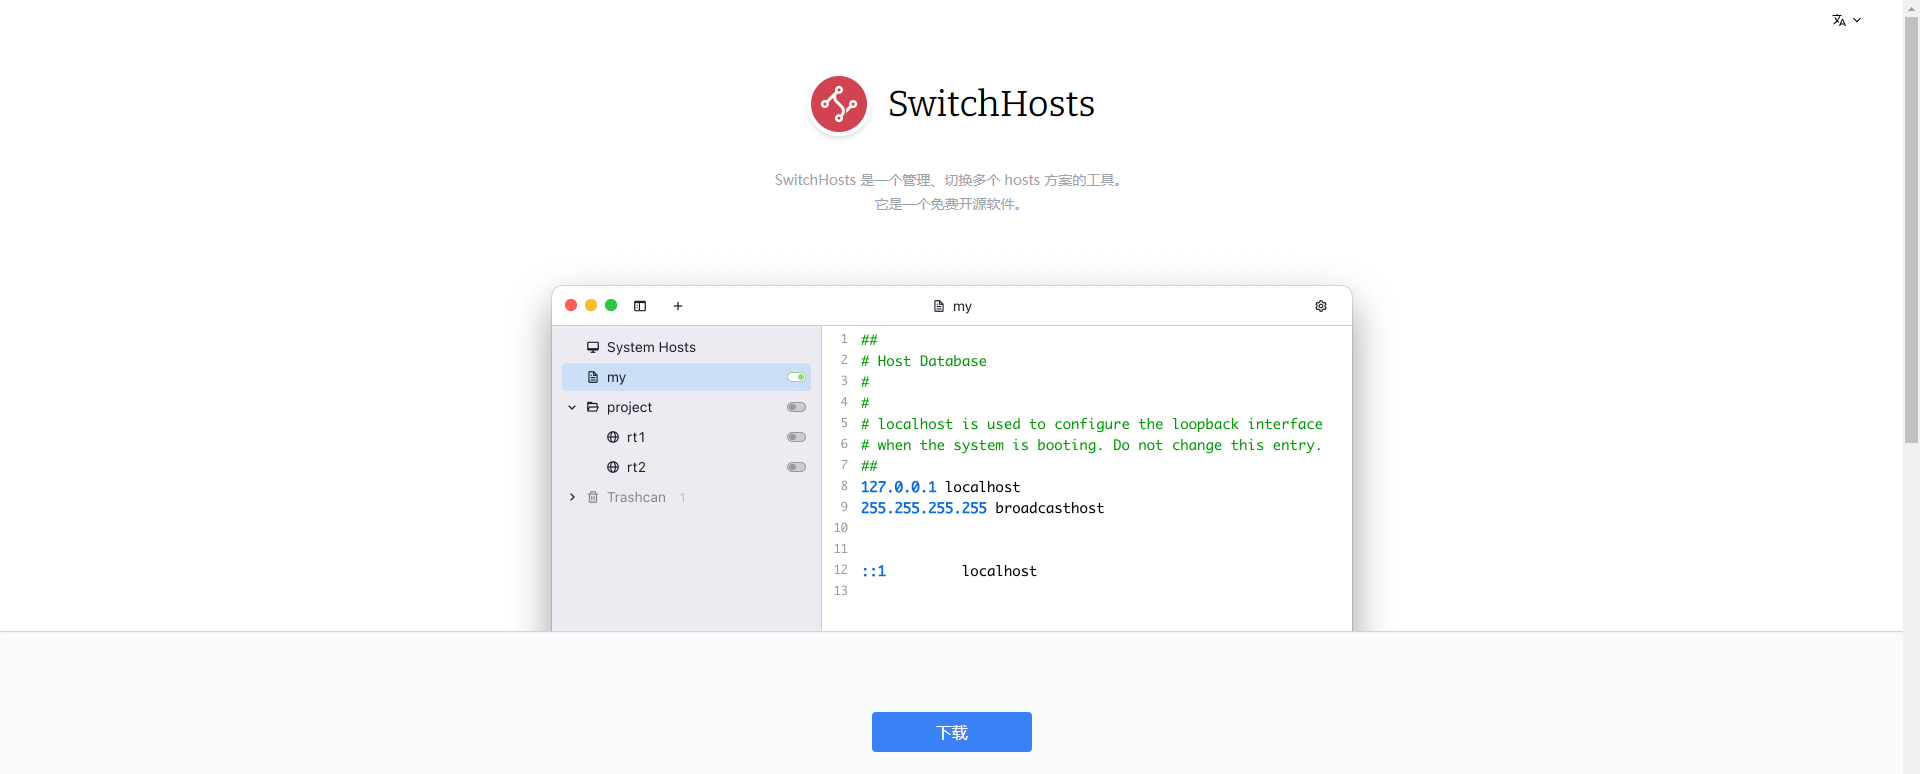
Task: Click the '127.0.0.1' IP address
Action: 898,487
